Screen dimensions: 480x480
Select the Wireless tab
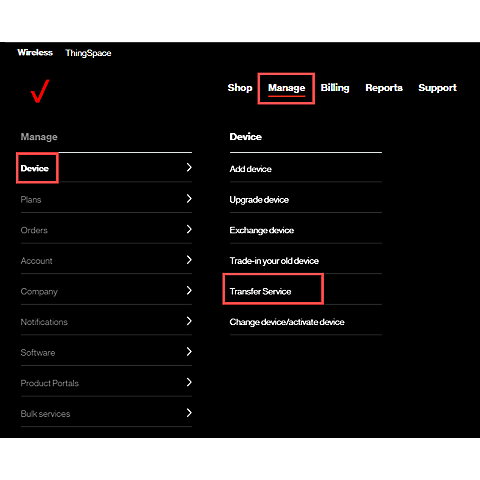click(x=35, y=52)
